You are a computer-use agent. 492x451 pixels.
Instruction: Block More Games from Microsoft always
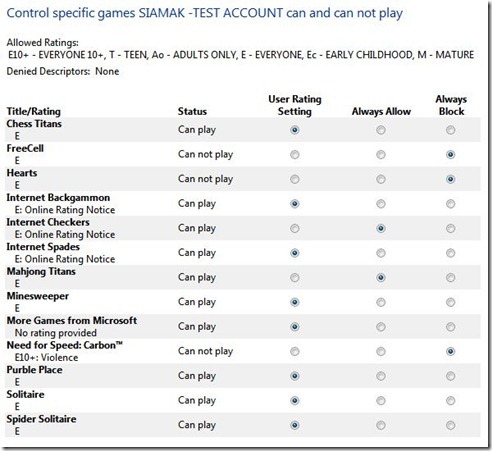(x=450, y=327)
